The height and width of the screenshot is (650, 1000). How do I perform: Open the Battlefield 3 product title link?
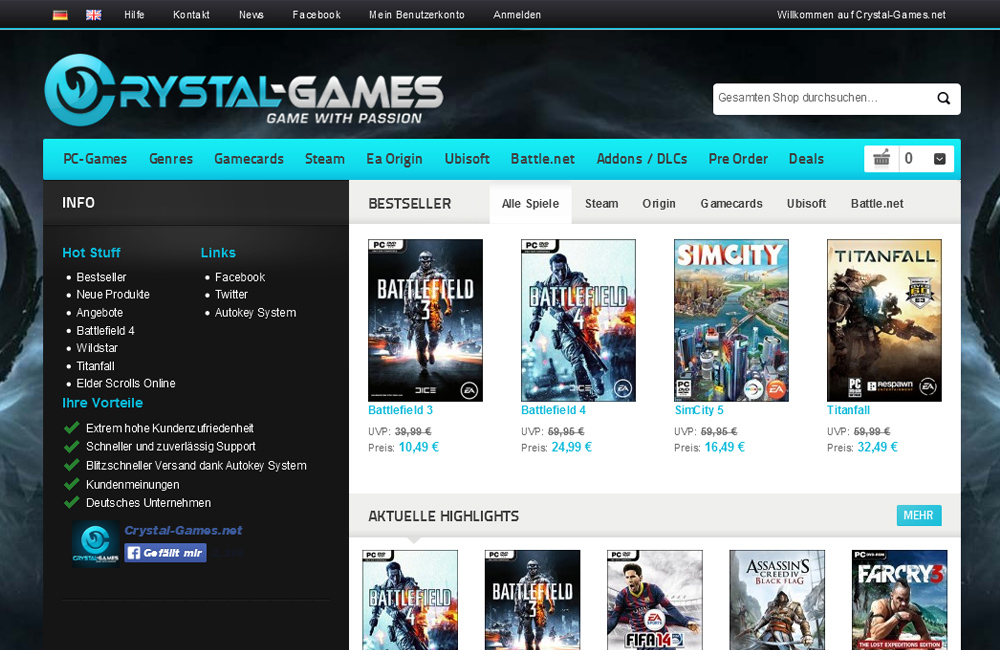point(401,410)
